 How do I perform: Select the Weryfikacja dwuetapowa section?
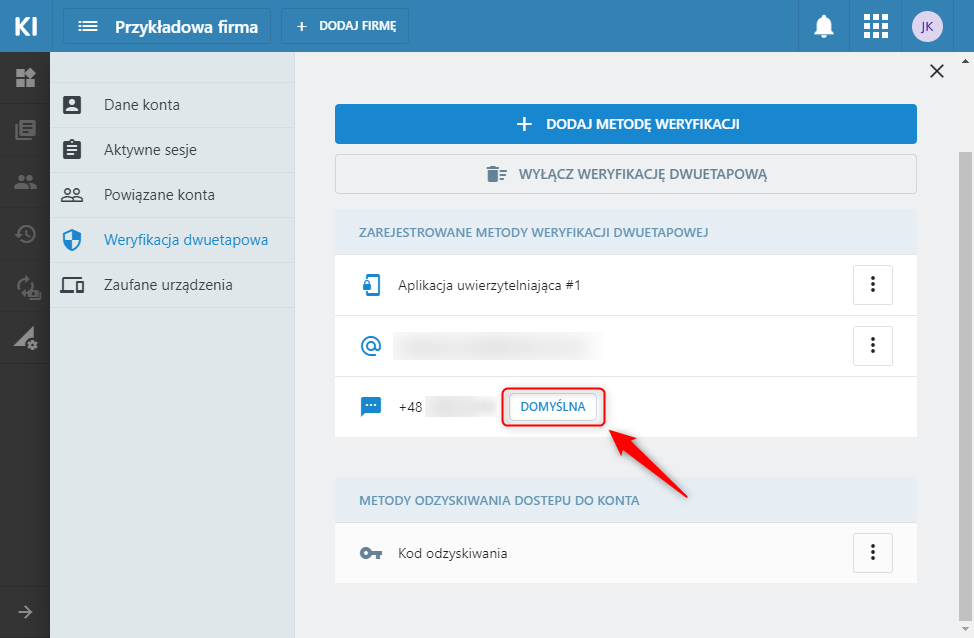click(172, 240)
